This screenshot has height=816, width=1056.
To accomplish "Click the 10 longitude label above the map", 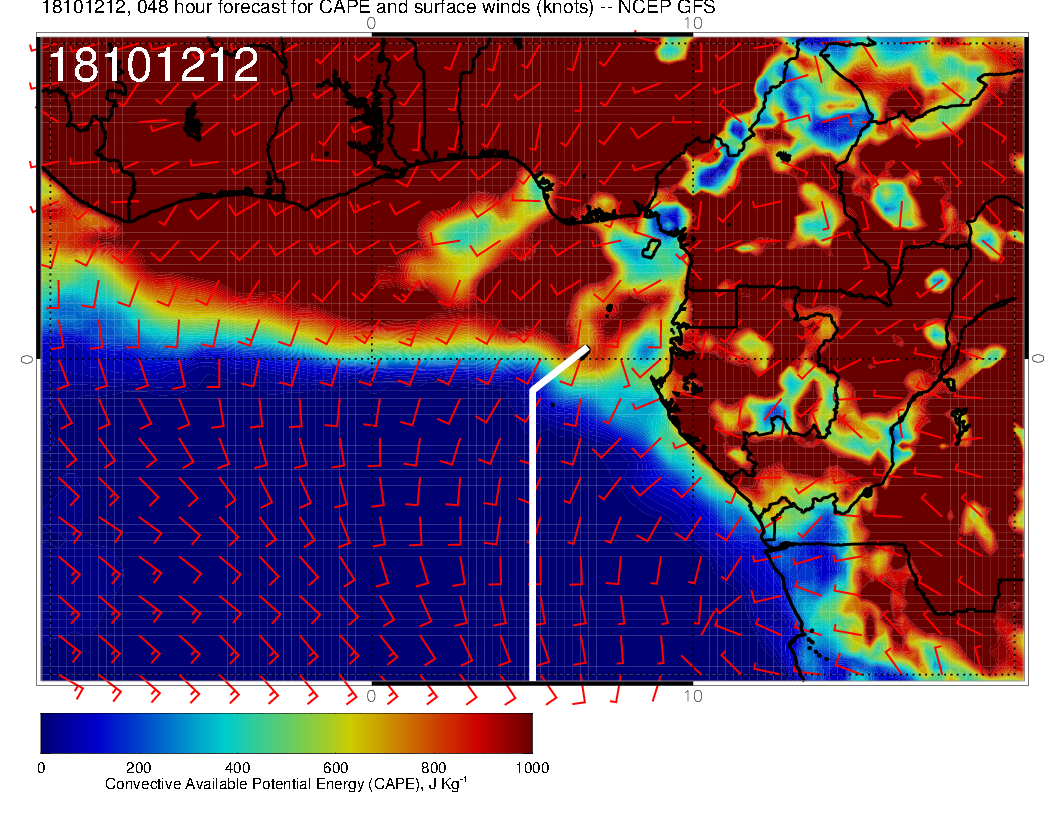I will 692,23.
